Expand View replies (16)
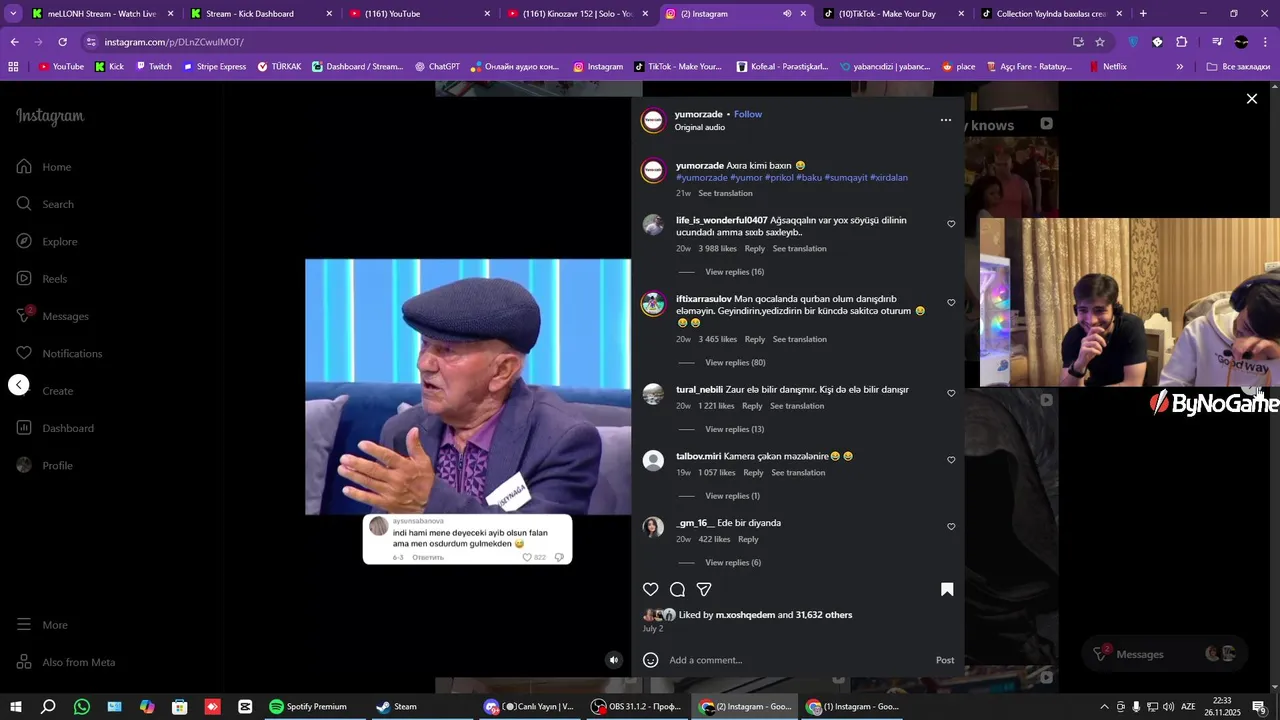 (x=734, y=272)
